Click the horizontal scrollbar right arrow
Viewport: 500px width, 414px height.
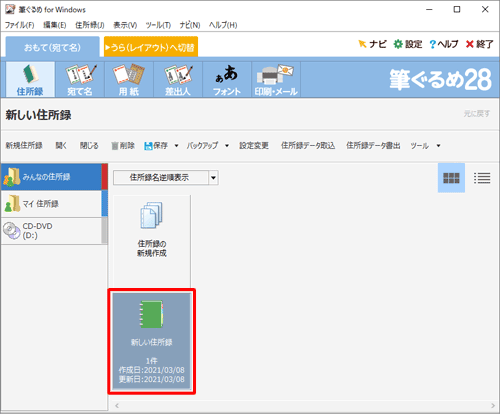click(493, 406)
